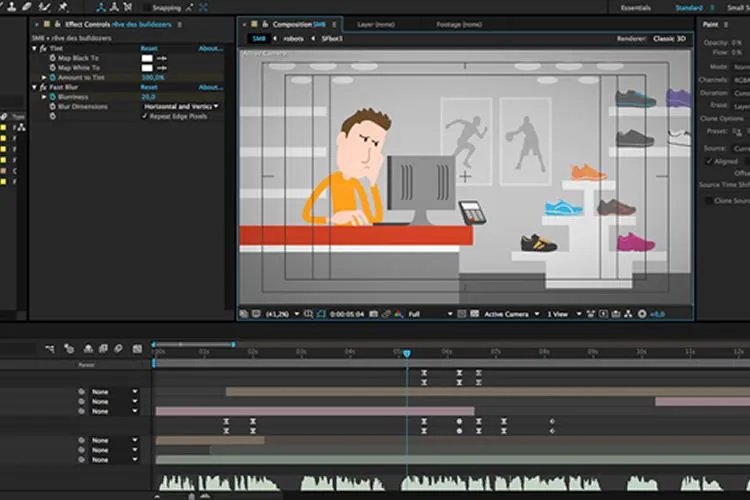Click the snapshot camera icon in viewer
Image resolution: width=750 pixels, height=500 pixels.
374,314
